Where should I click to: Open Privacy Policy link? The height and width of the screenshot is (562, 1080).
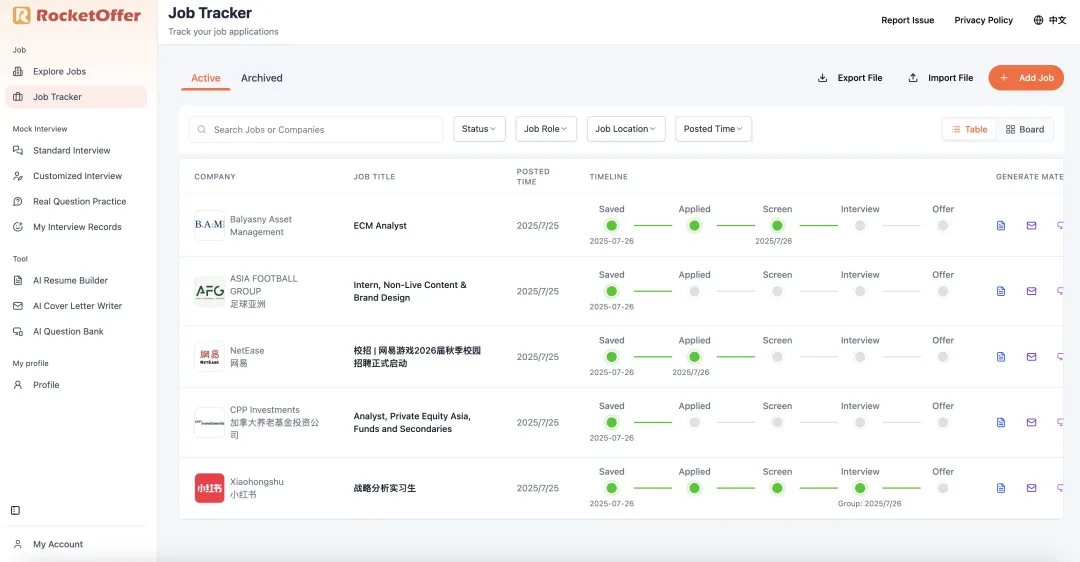pyautogui.click(x=983, y=20)
